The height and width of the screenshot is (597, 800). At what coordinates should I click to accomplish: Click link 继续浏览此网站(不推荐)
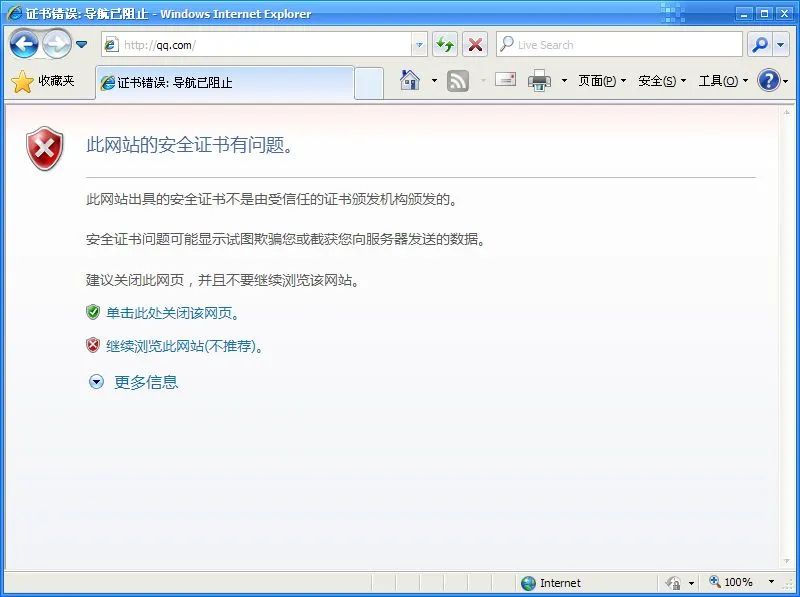(184, 346)
